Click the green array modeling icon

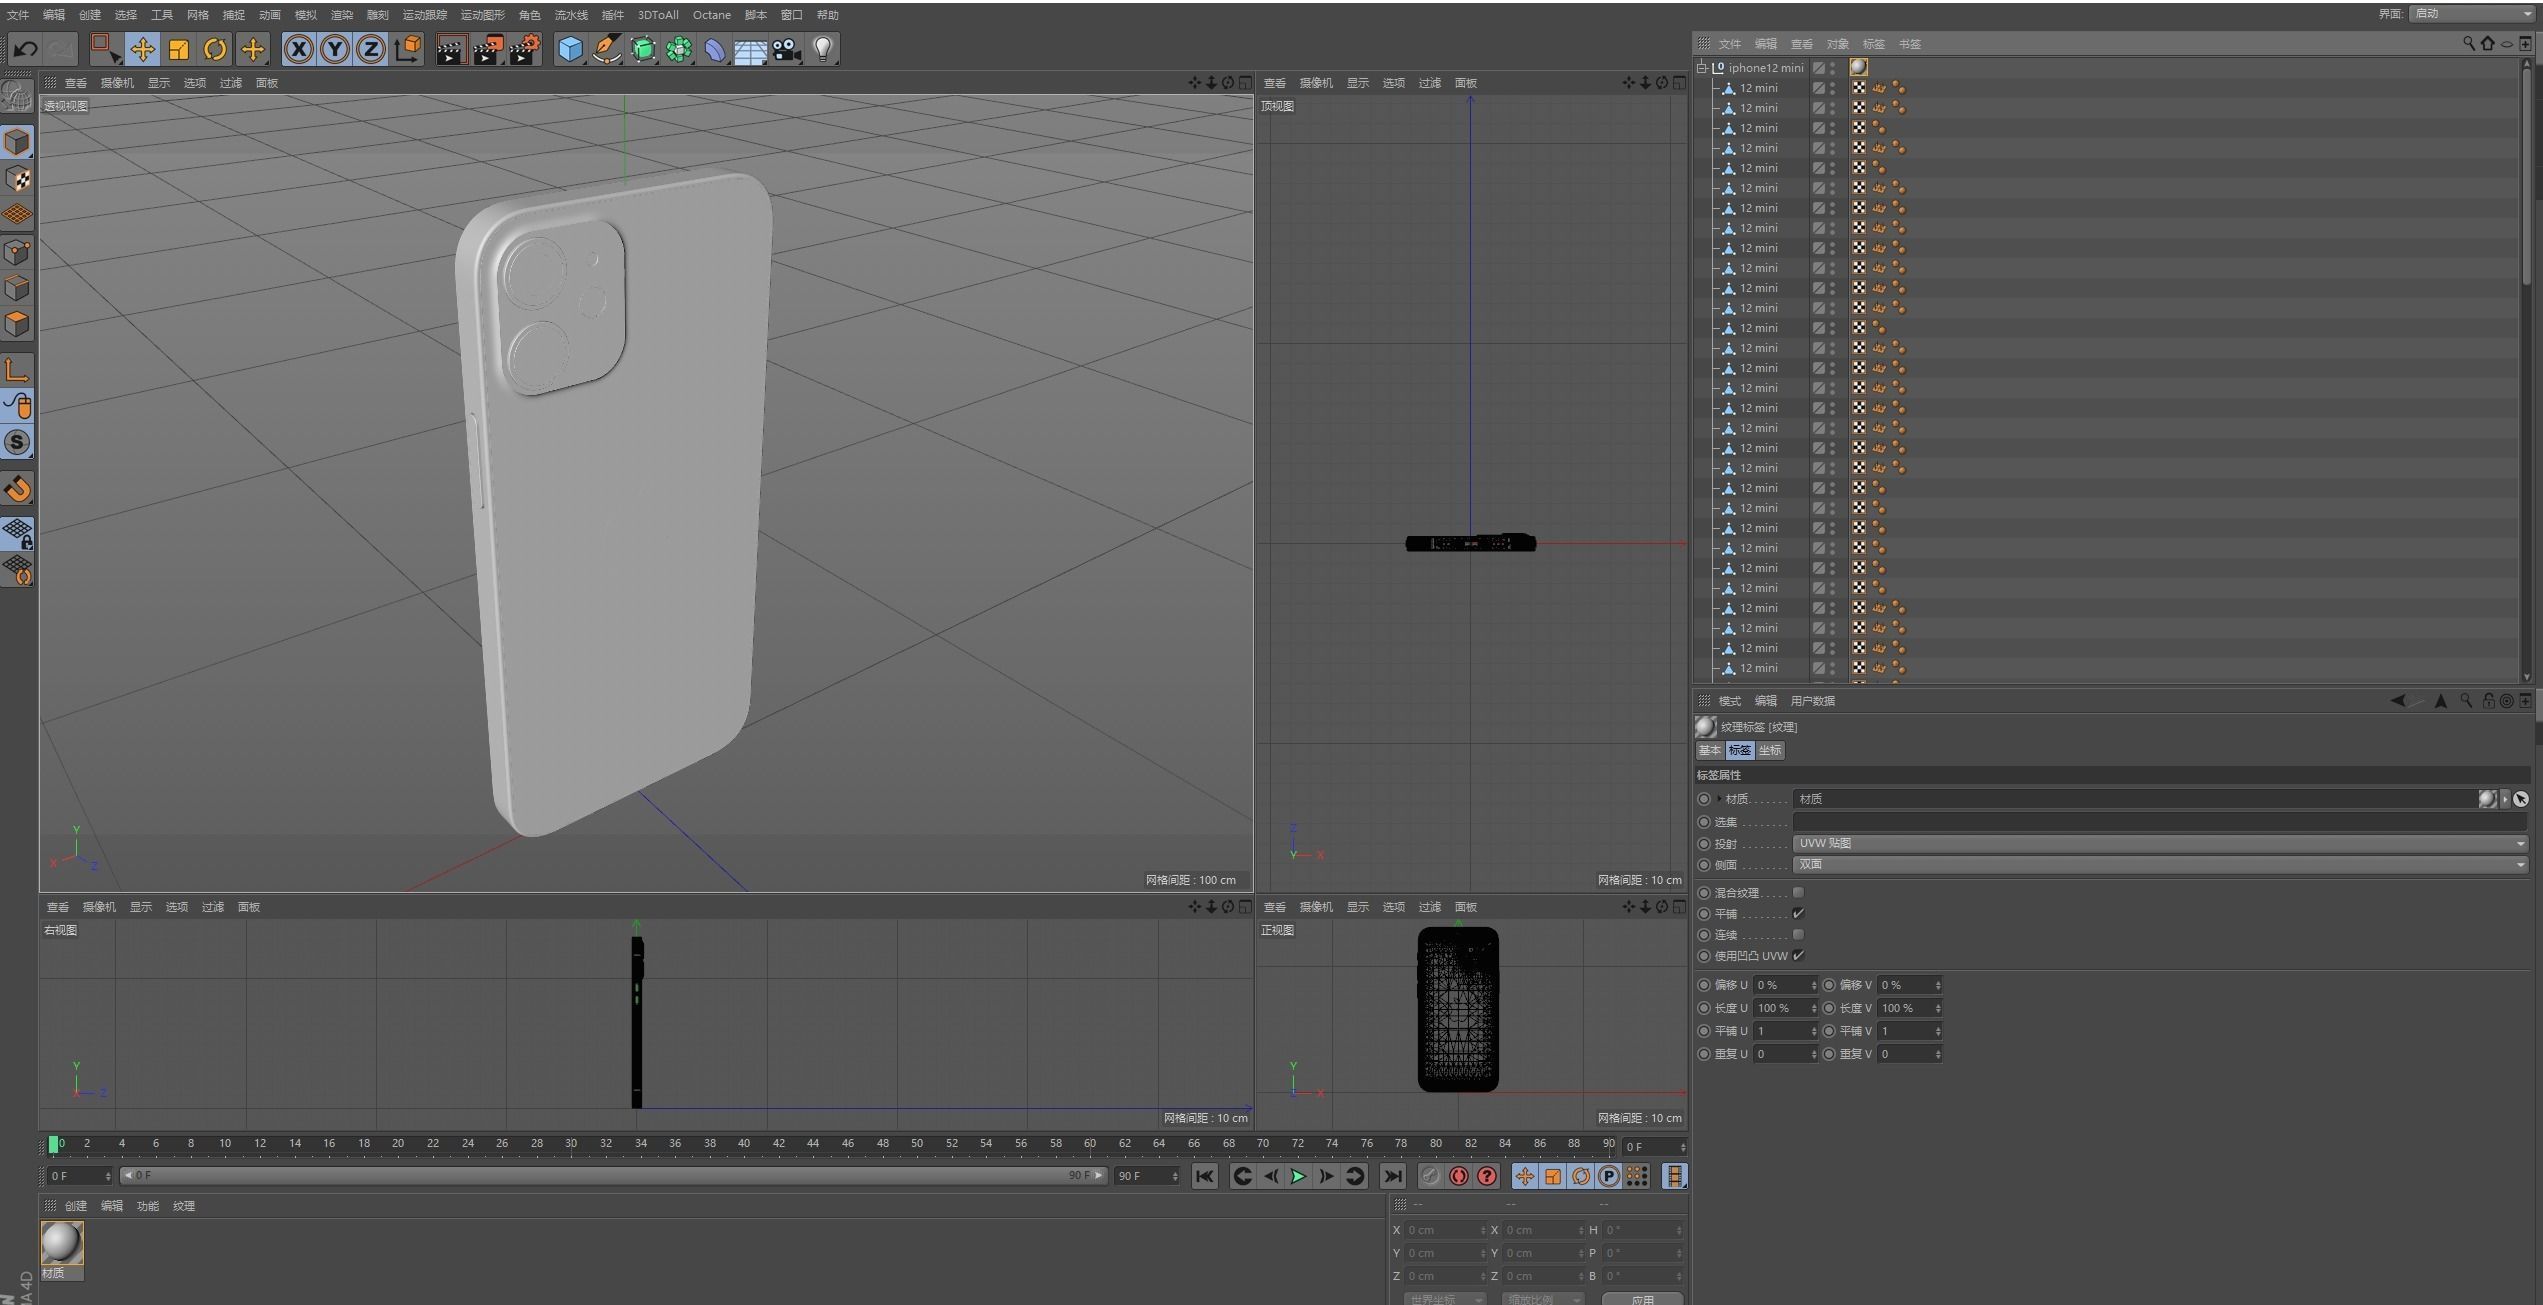679,49
